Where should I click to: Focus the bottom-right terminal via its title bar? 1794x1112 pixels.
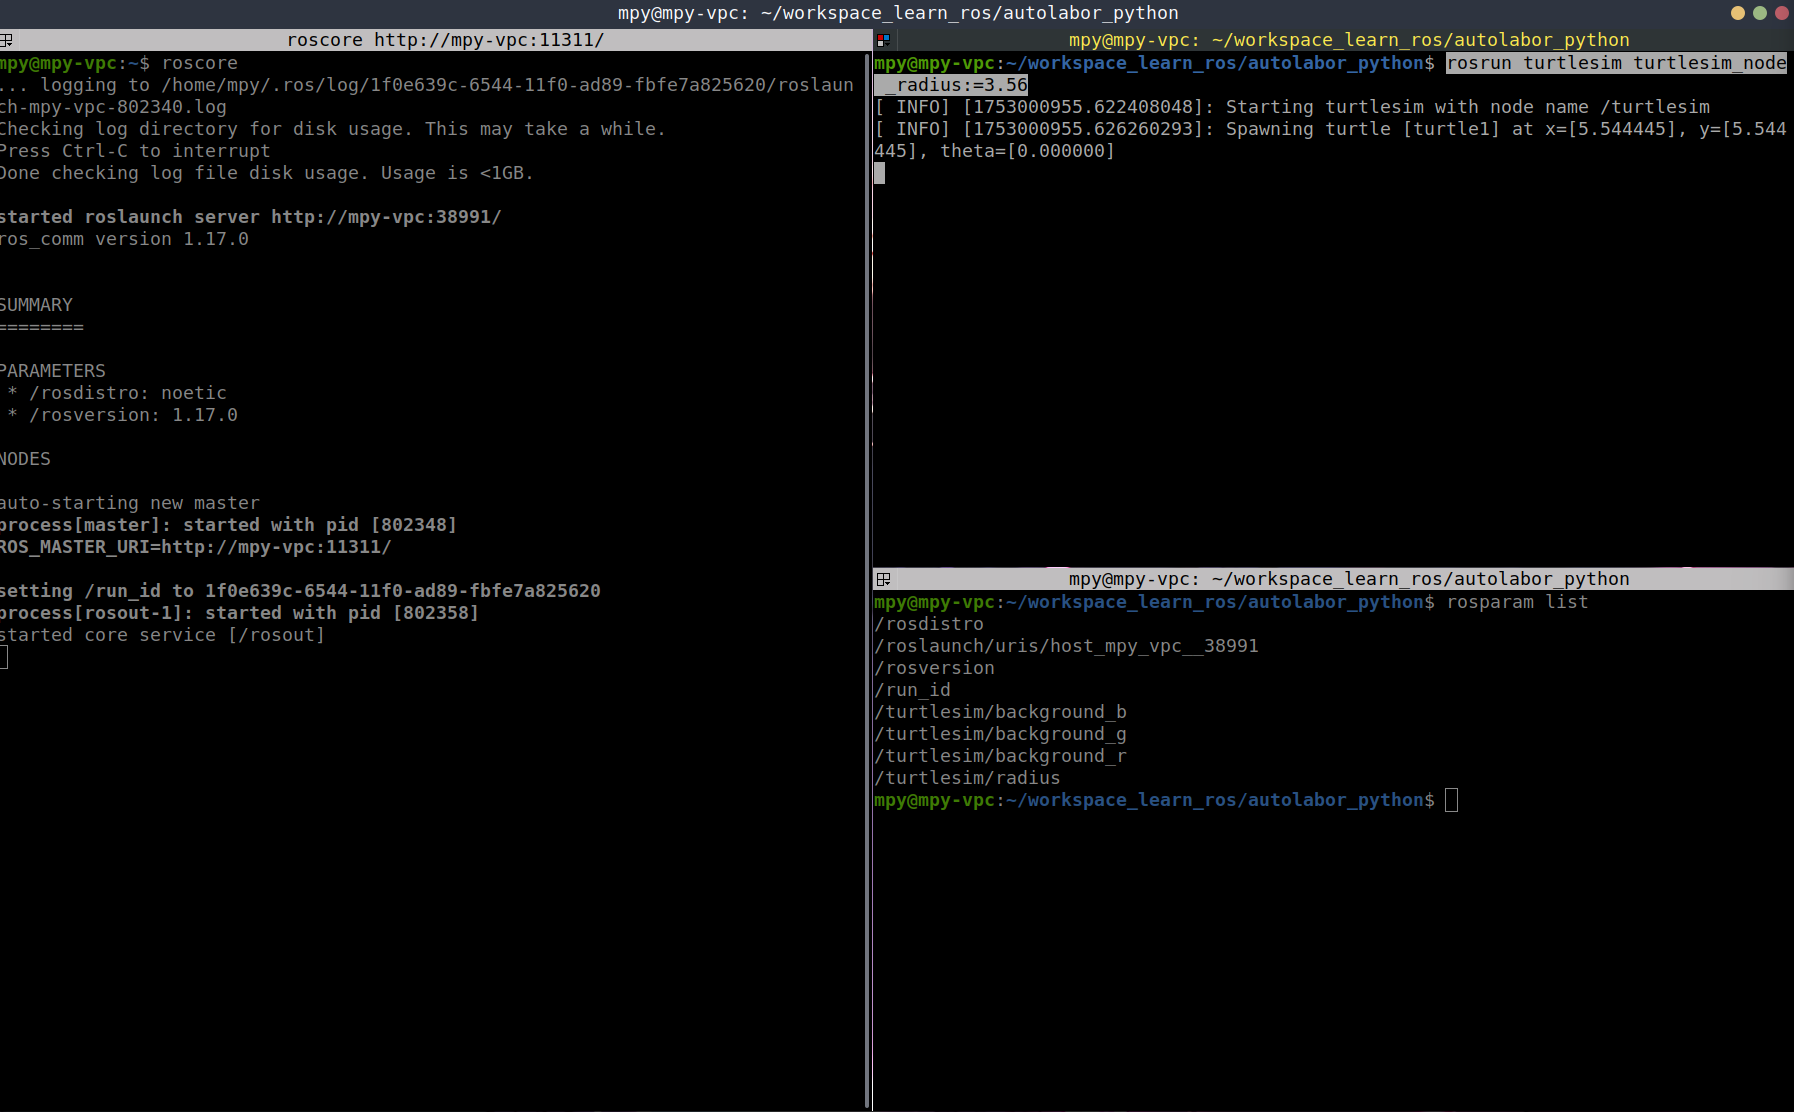coord(1348,579)
